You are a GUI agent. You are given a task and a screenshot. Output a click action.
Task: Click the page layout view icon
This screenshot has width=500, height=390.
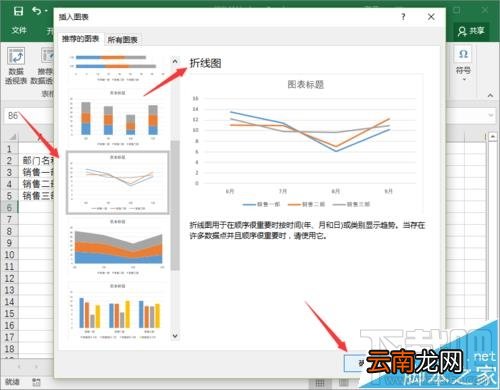(x=344, y=383)
